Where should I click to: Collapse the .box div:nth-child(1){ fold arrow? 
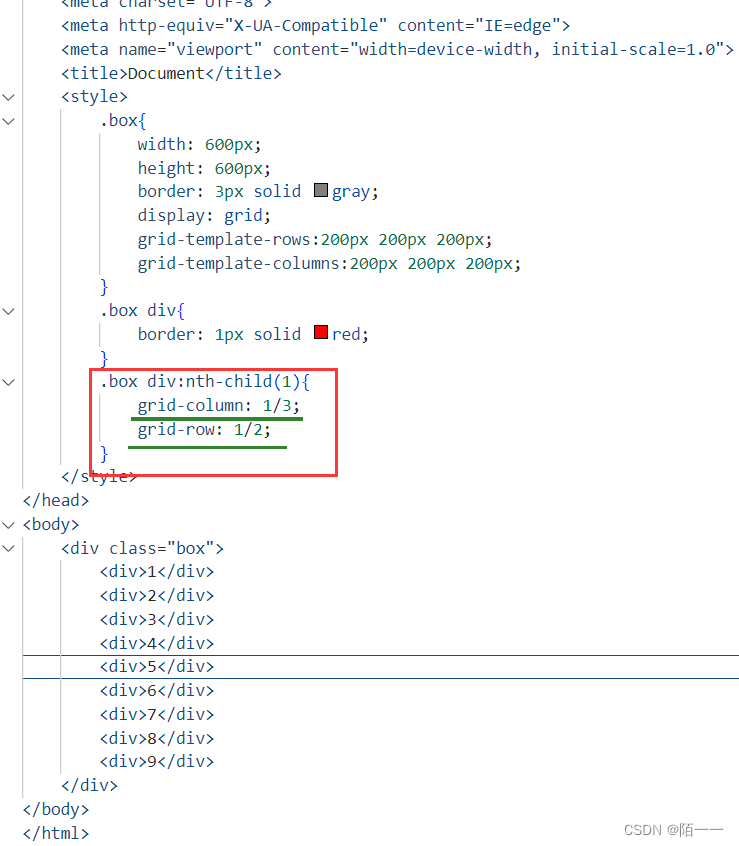click(x=9, y=382)
